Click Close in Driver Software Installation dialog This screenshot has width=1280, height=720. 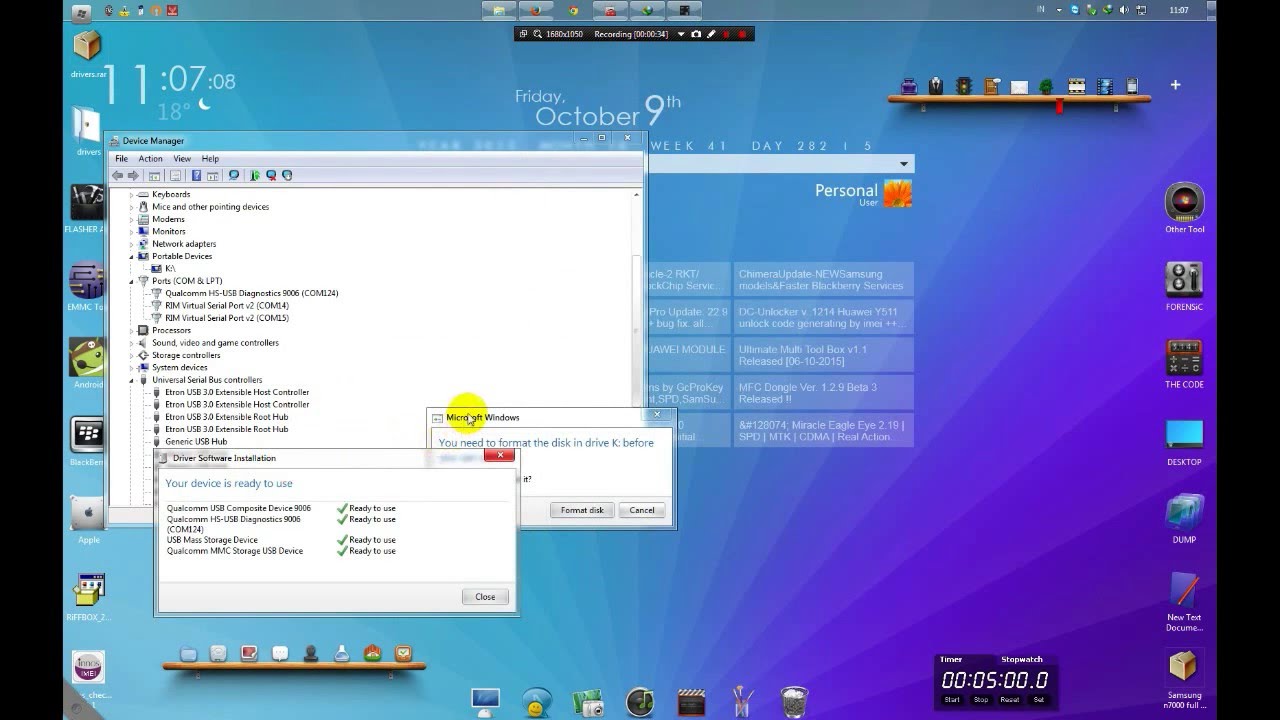[485, 596]
